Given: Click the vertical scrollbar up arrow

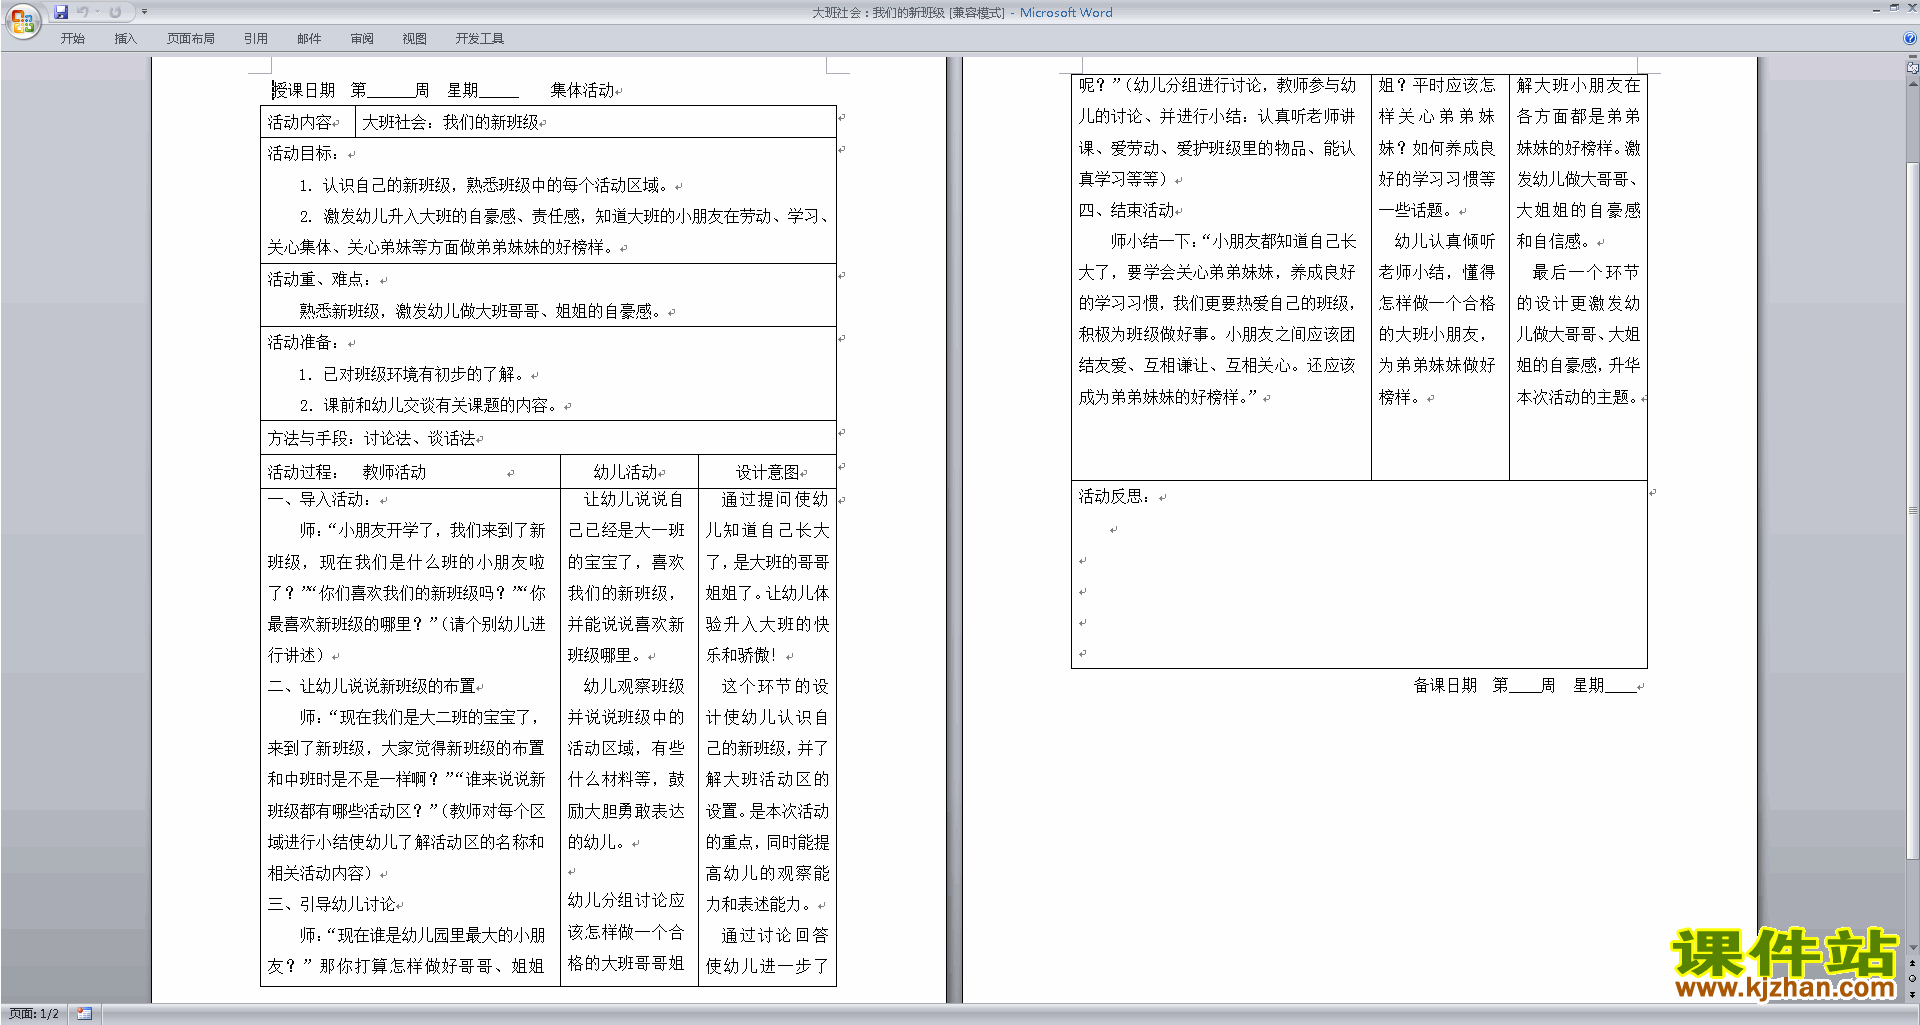Looking at the screenshot, I should [x=1912, y=85].
